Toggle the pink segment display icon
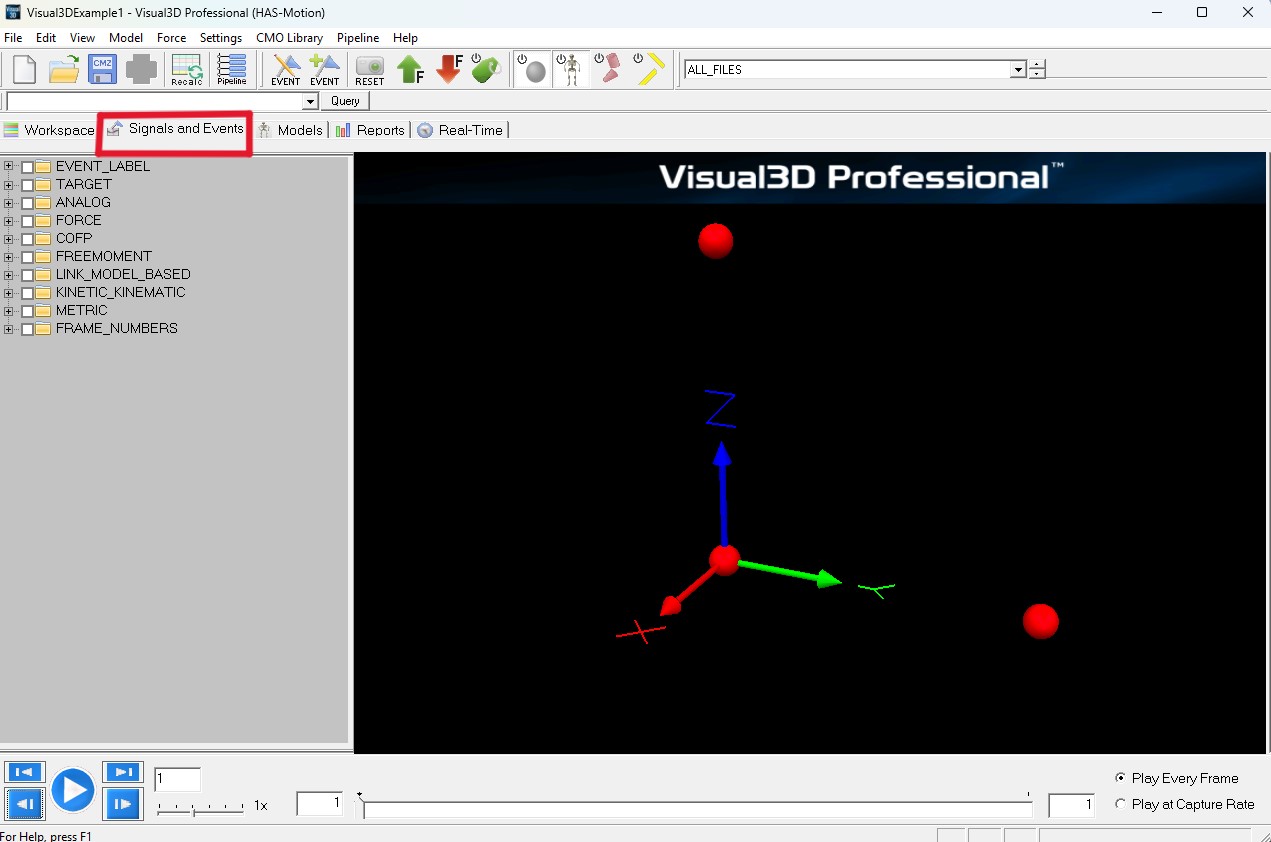Screen dimensions: 1271x842 point(609,70)
